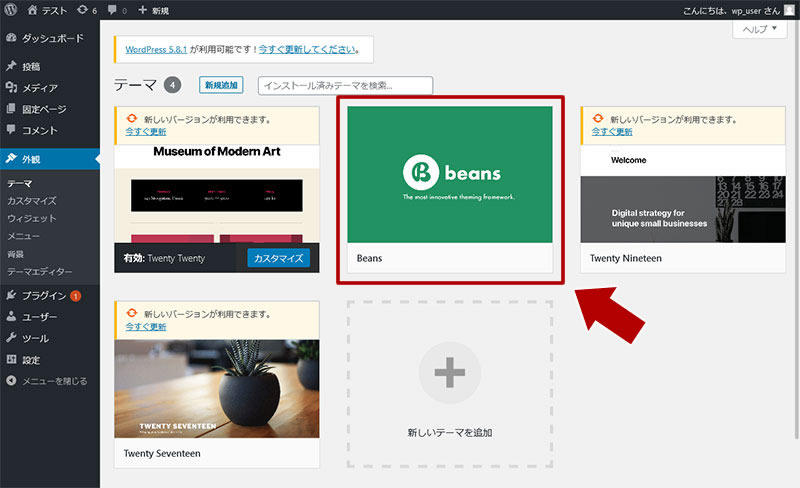The width and height of the screenshot is (800, 488).
Task: Select the 外観 menu in the sidebar
Action: tap(50, 159)
